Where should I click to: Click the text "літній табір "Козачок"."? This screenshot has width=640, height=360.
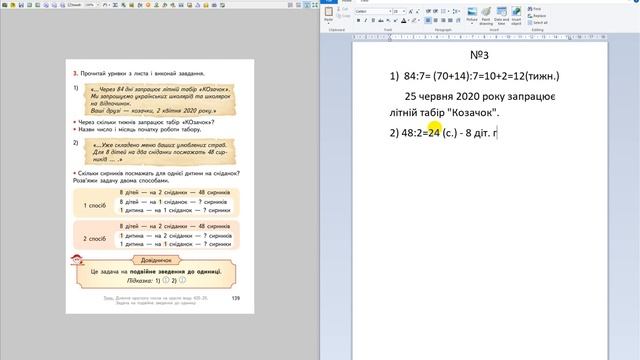pyautogui.click(x=444, y=113)
